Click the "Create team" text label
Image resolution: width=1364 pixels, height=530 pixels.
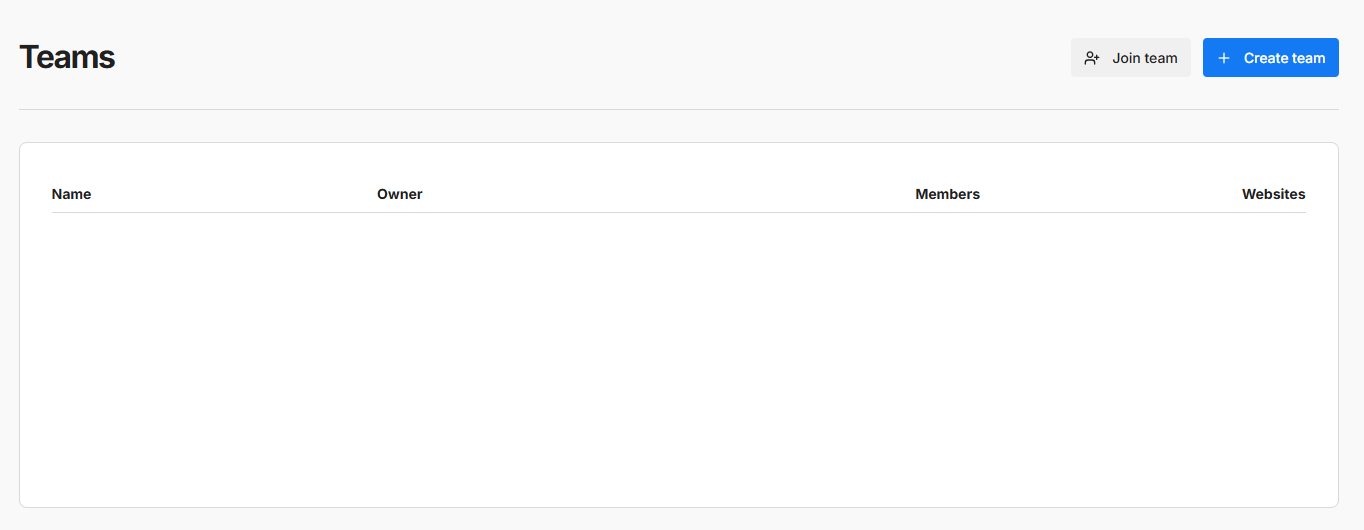[x=1284, y=58]
